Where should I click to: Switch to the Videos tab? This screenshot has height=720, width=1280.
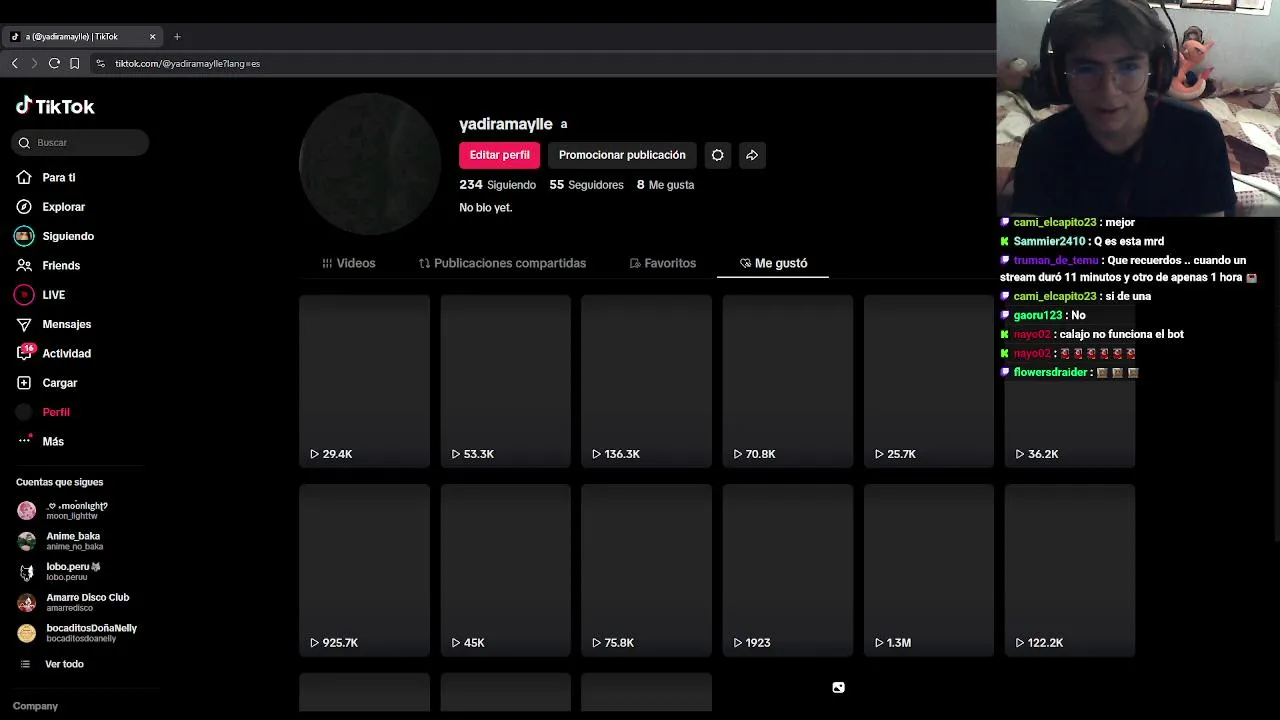(348, 263)
